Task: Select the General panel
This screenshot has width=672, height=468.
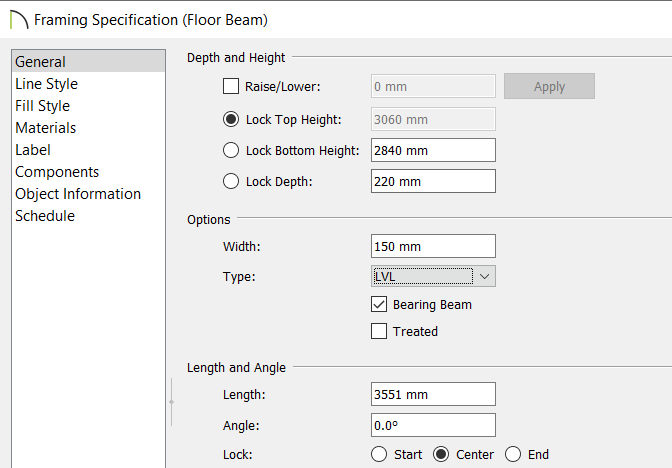Action: pos(88,62)
